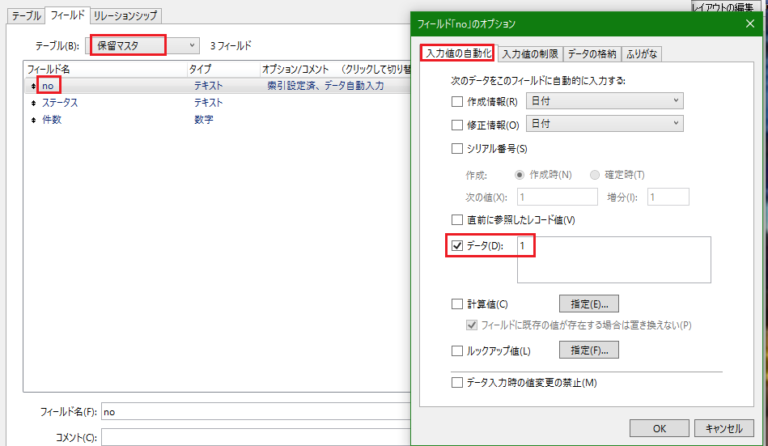
Task: Click the フィールド名 column header
Action: (106, 70)
